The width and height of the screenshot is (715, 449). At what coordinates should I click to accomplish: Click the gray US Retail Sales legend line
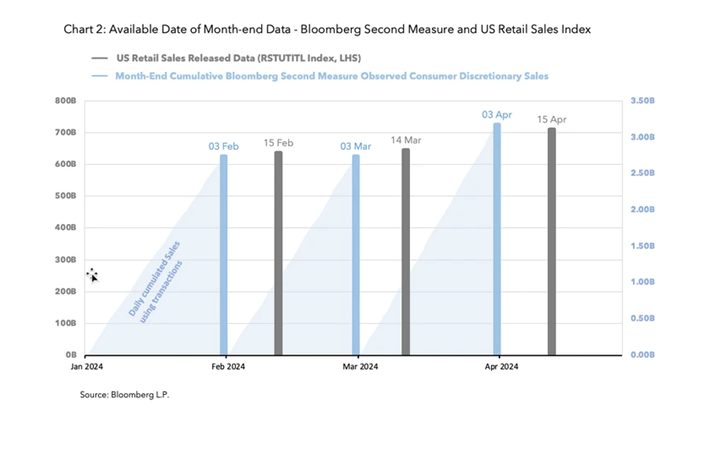pyautogui.click(x=99, y=58)
